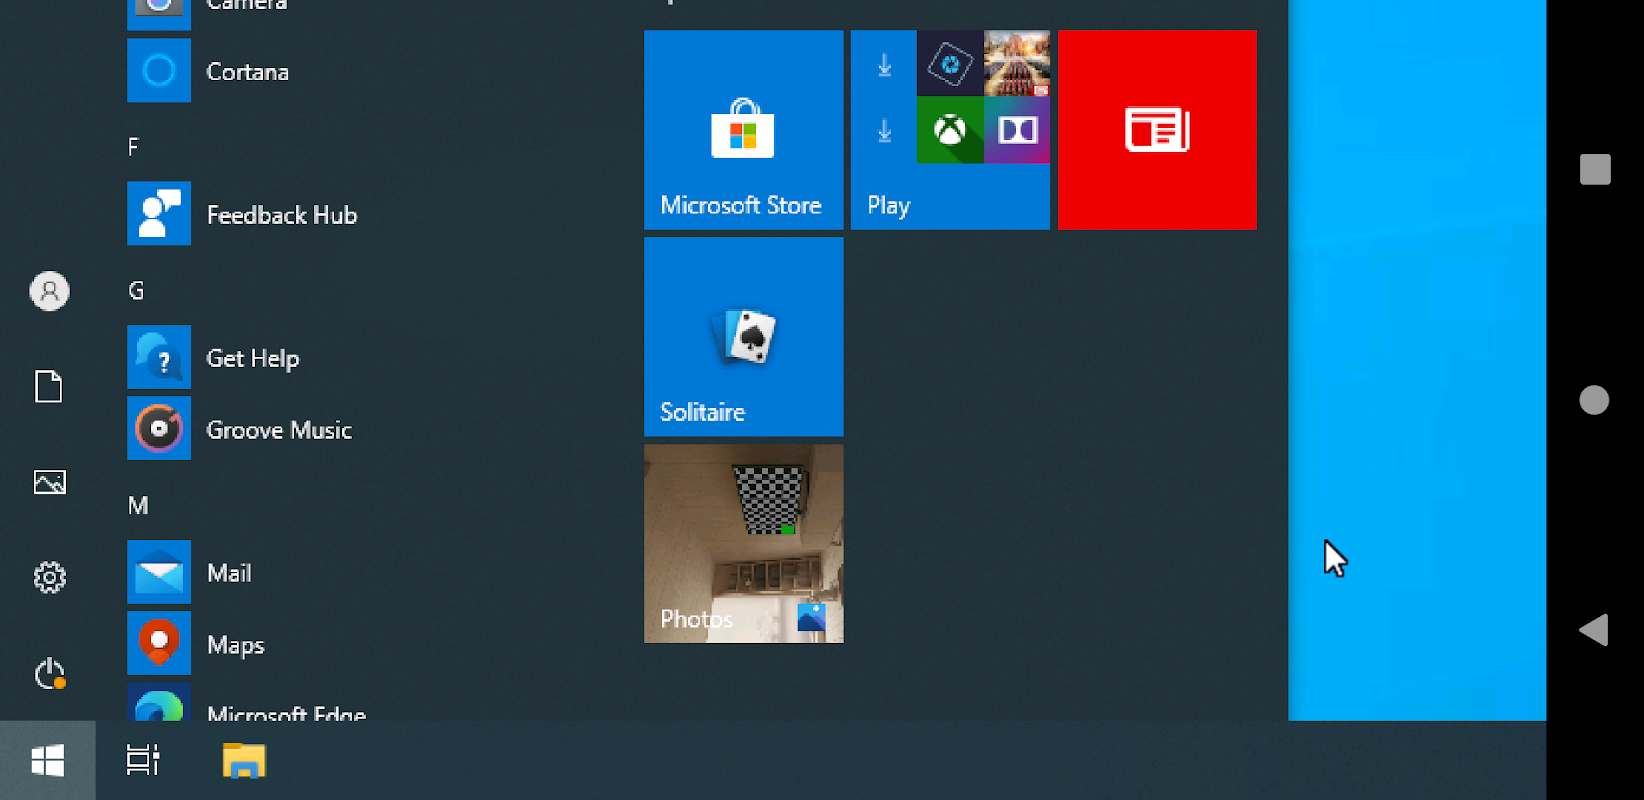Viewport: 1644px width, 800px height.
Task: Open Pictures from Start sidebar
Action: pyautogui.click(x=49, y=482)
